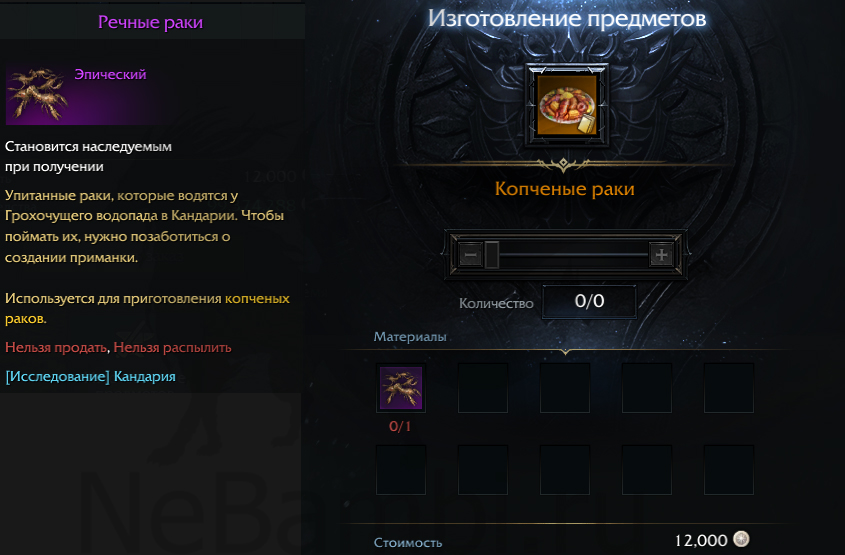Increase quantity with the plus button
This screenshot has height=555, width=845.
click(662, 255)
